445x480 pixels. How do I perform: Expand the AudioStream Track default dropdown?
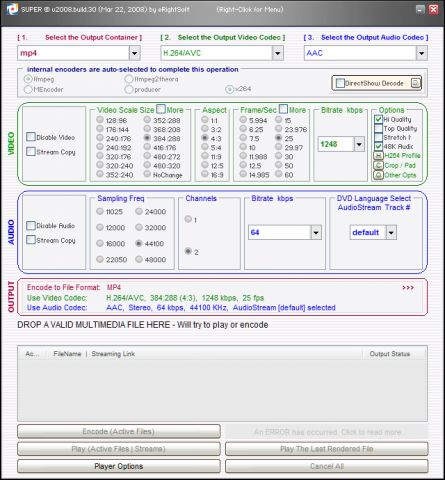pos(391,232)
